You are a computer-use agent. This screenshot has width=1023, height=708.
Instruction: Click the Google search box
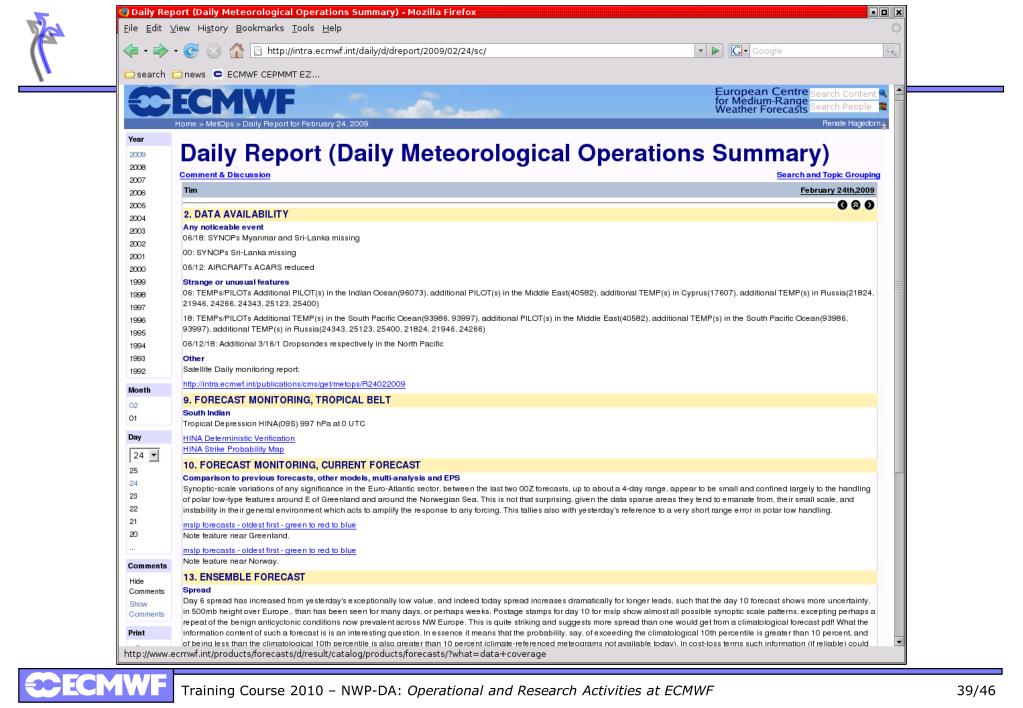816,51
